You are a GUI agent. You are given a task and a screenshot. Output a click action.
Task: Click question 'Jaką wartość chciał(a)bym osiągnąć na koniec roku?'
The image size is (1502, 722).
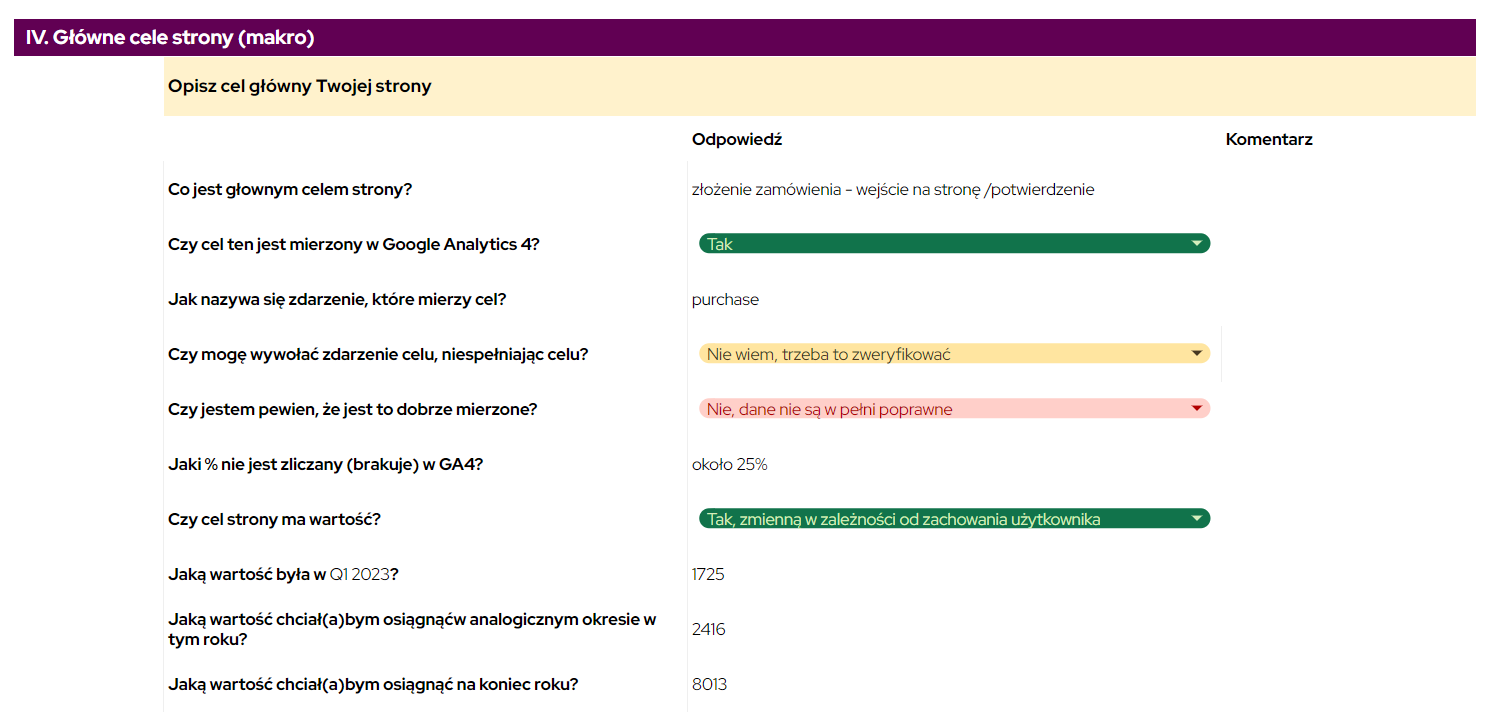click(x=373, y=684)
